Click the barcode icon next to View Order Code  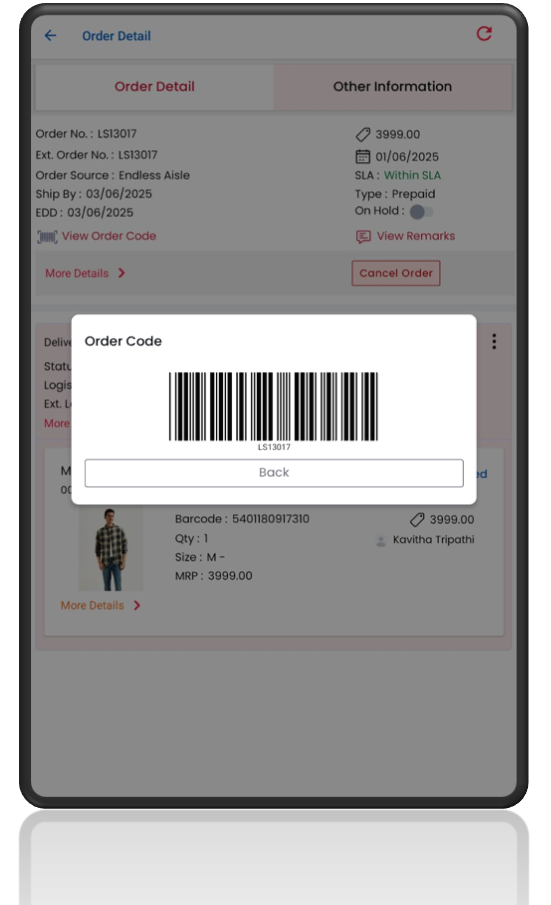47,237
